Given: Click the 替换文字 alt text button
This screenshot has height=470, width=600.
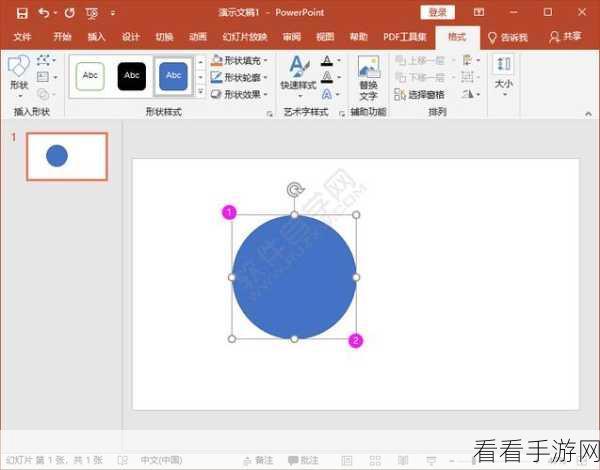Looking at the screenshot, I should (x=368, y=78).
